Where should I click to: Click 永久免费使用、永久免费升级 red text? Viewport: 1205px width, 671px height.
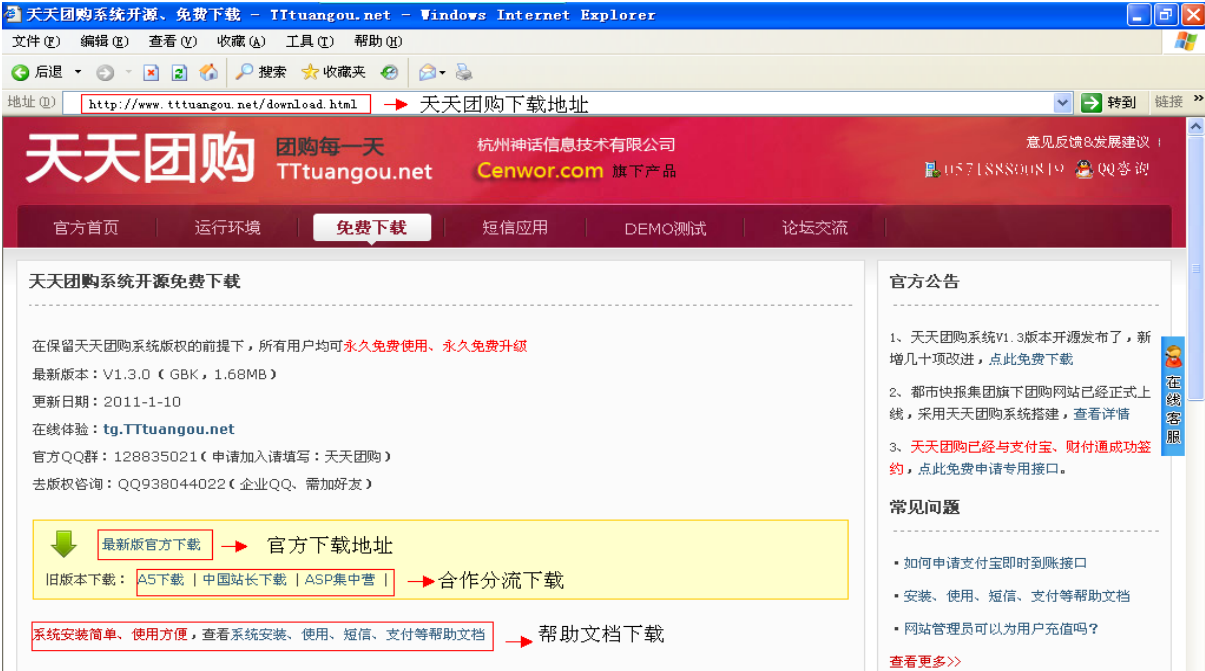[x=435, y=346]
